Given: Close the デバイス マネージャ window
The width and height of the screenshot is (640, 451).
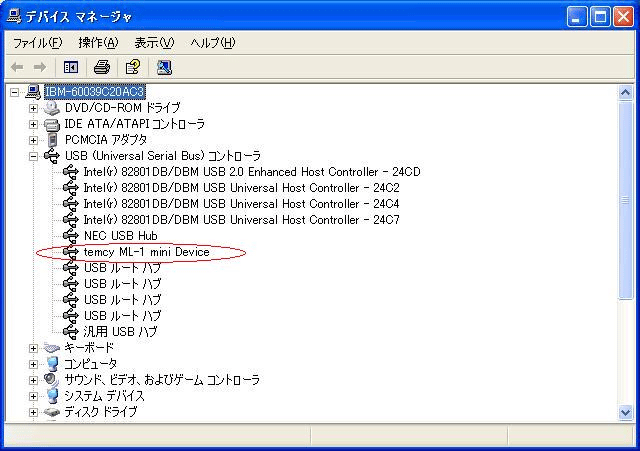Looking at the screenshot, I should (x=624, y=17).
